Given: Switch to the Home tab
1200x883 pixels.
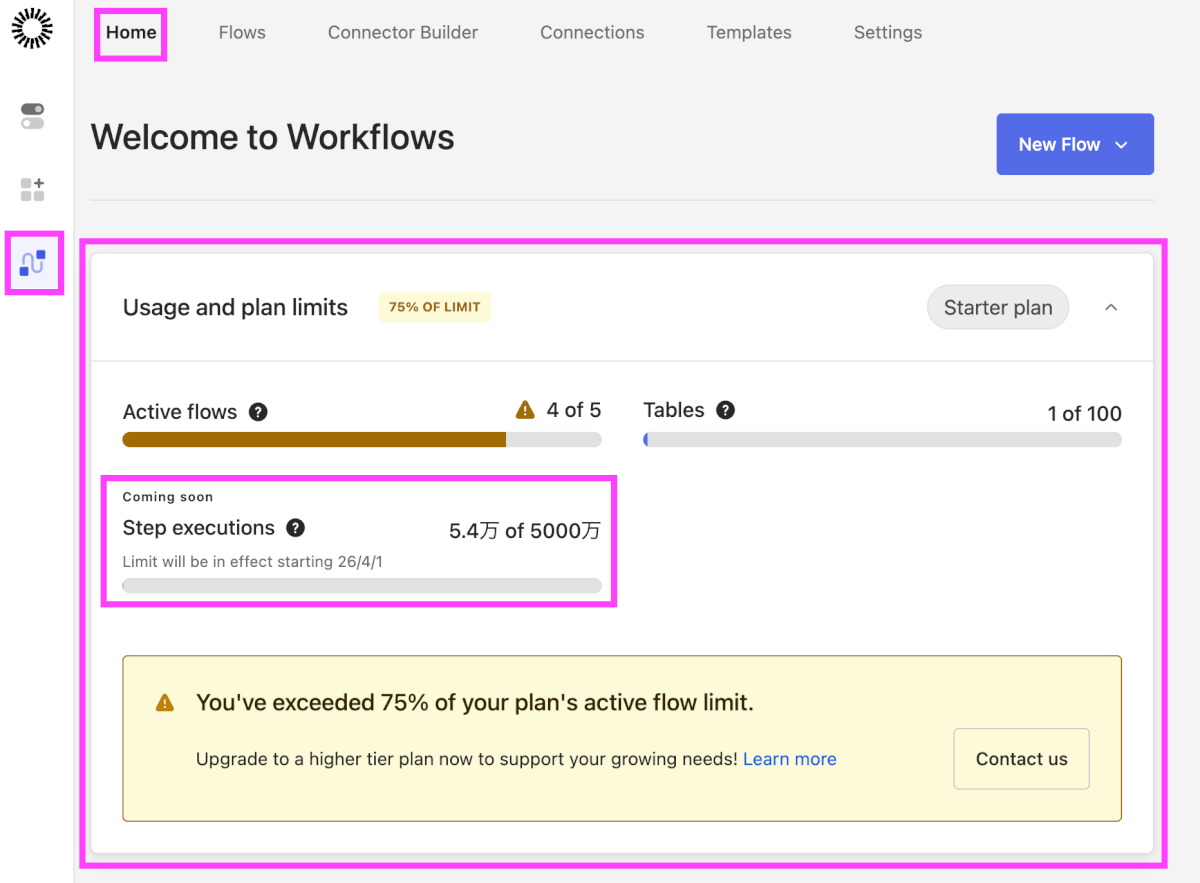Looking at the screenshot, I should coord(131,33).
